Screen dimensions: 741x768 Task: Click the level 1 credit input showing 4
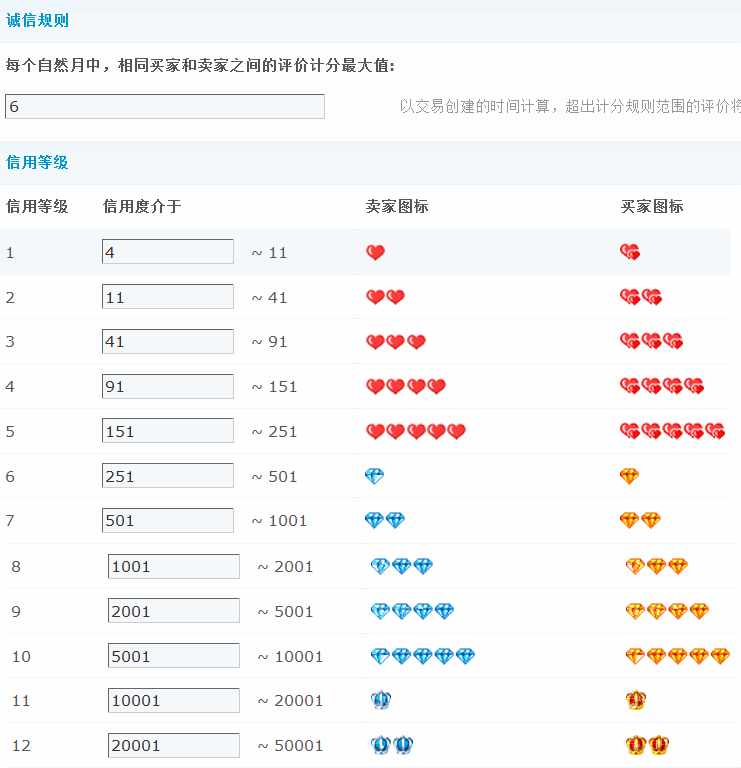pos(168,252)
